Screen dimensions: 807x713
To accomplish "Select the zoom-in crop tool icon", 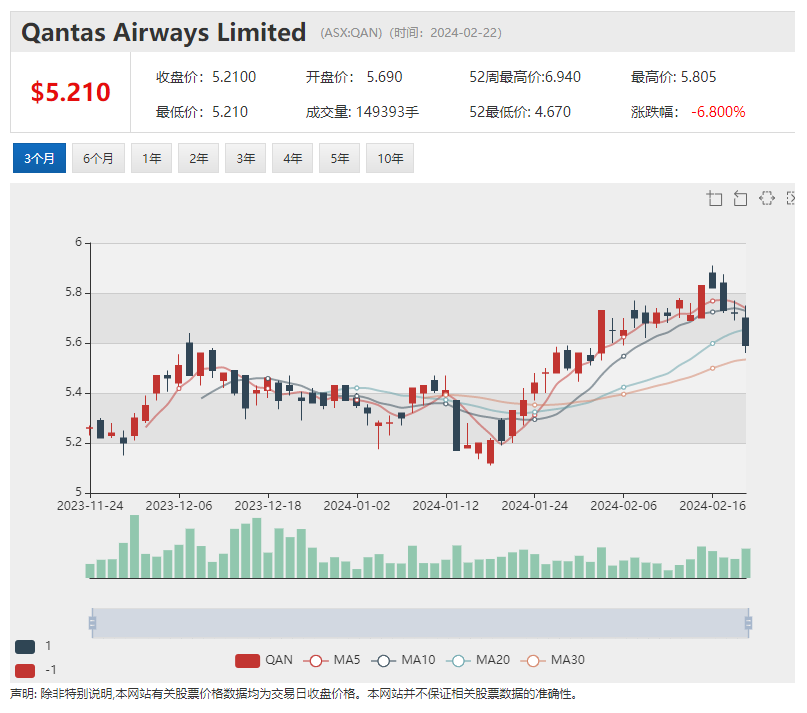I will 714,198.
